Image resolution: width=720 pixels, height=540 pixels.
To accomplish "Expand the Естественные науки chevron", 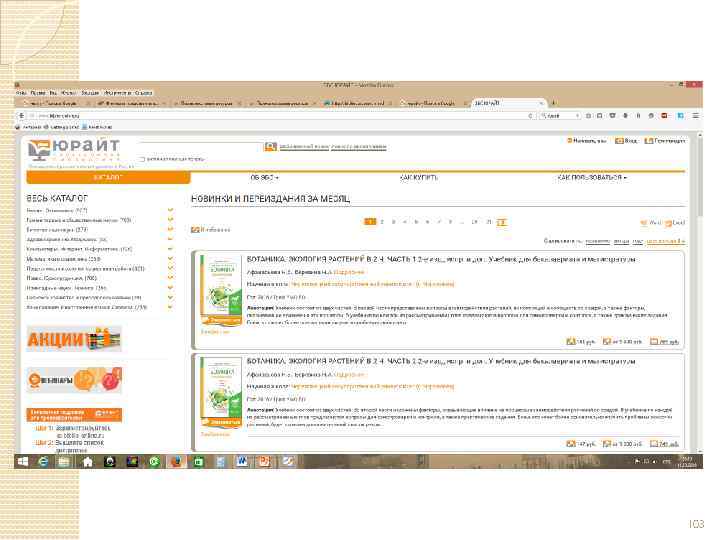I will [170, 230].
